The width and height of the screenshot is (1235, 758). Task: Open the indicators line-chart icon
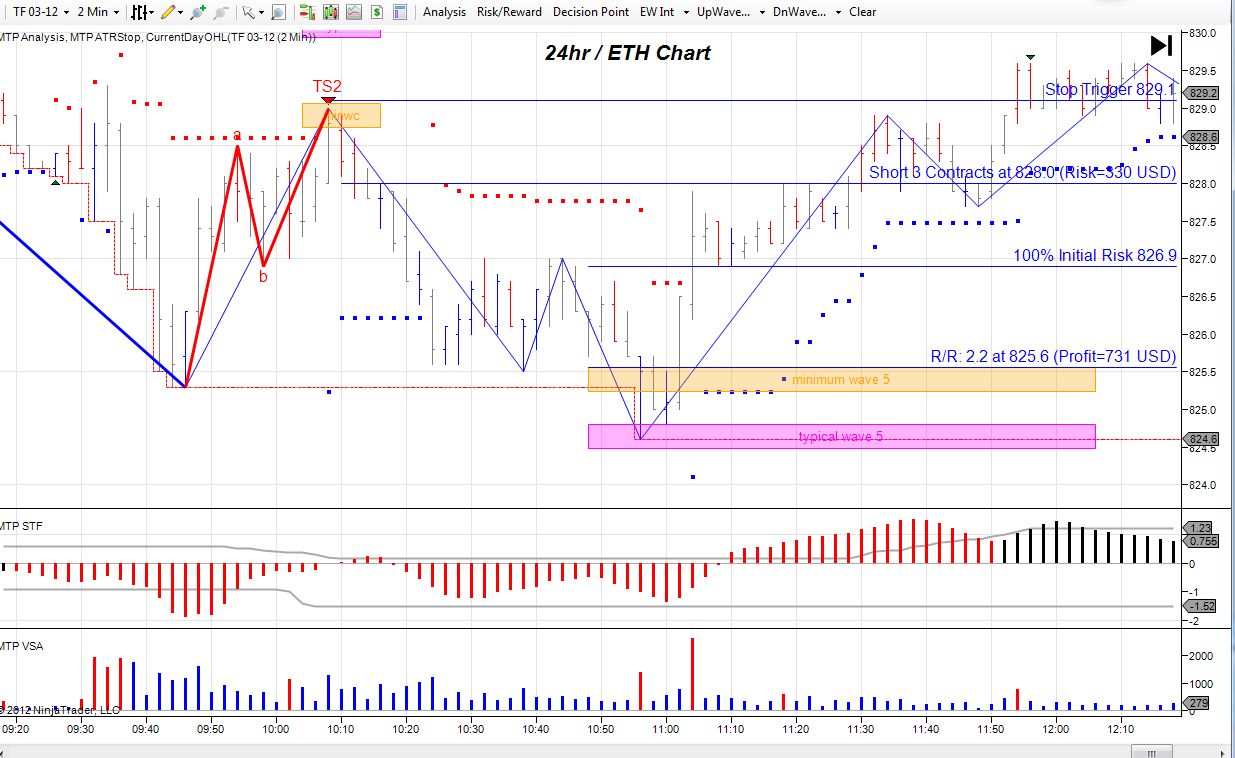[353, 12]
